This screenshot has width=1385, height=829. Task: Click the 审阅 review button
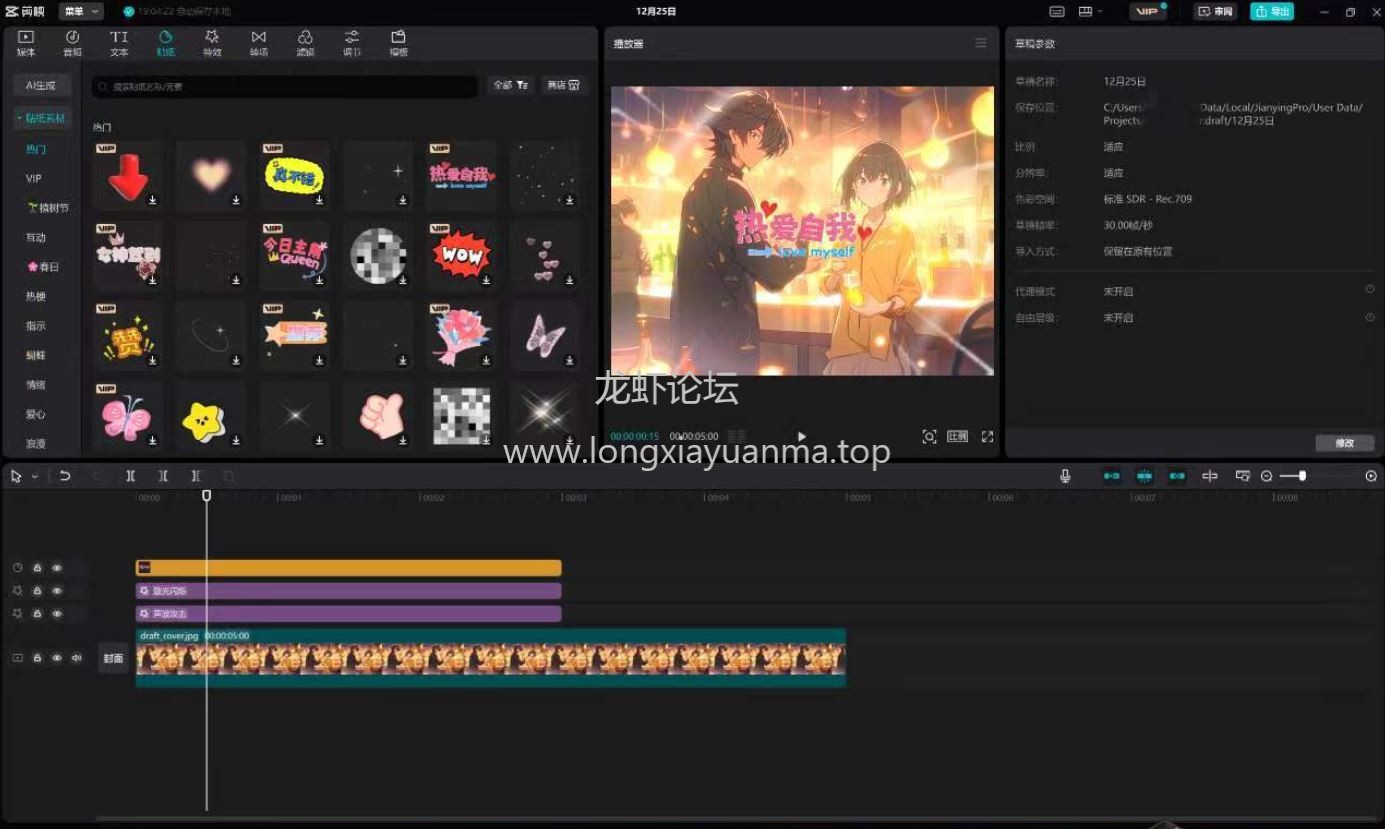point(1216,11)
